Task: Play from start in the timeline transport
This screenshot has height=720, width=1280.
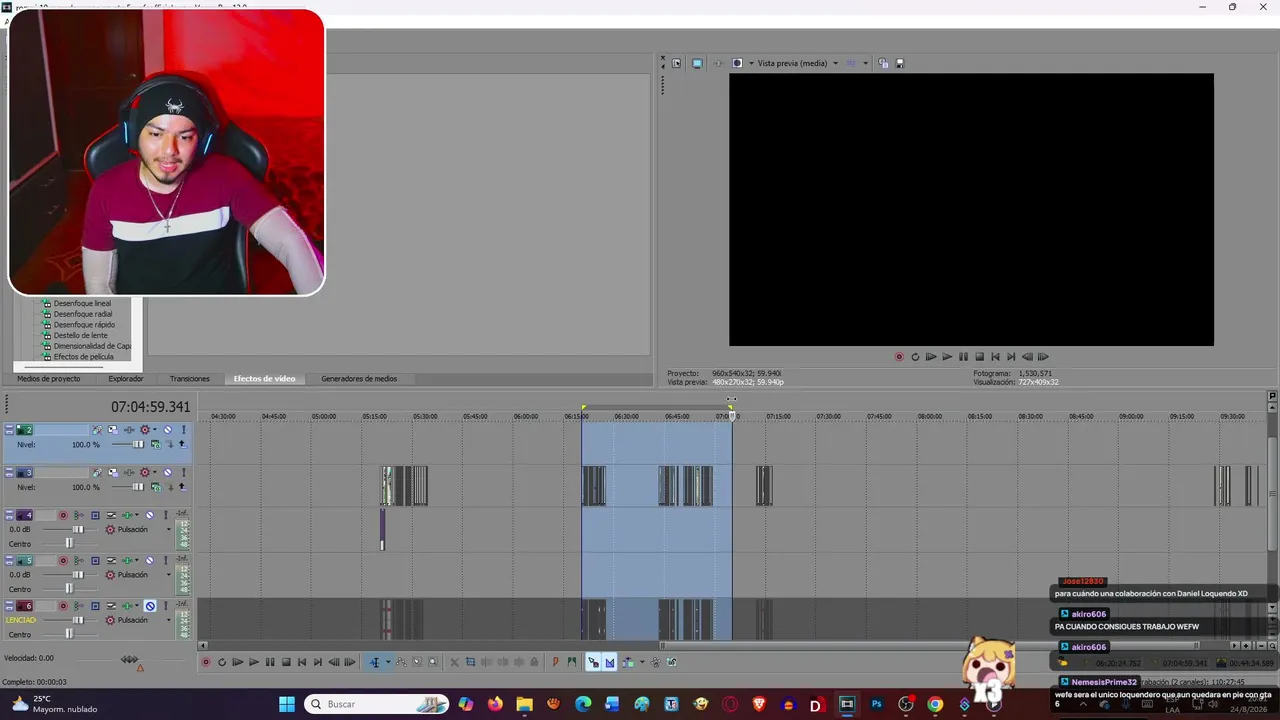Action: click(238, 662)
